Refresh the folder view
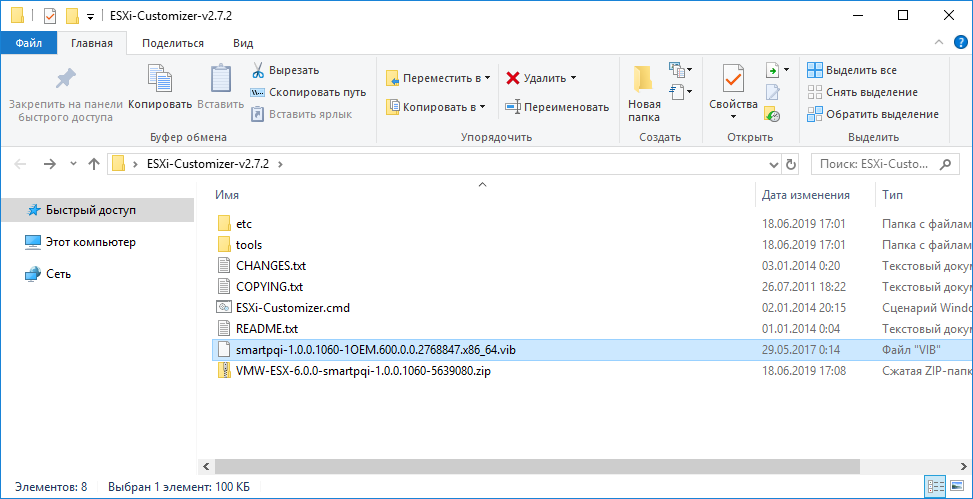This screenshot has width=973, height=499. coord(791,164)
